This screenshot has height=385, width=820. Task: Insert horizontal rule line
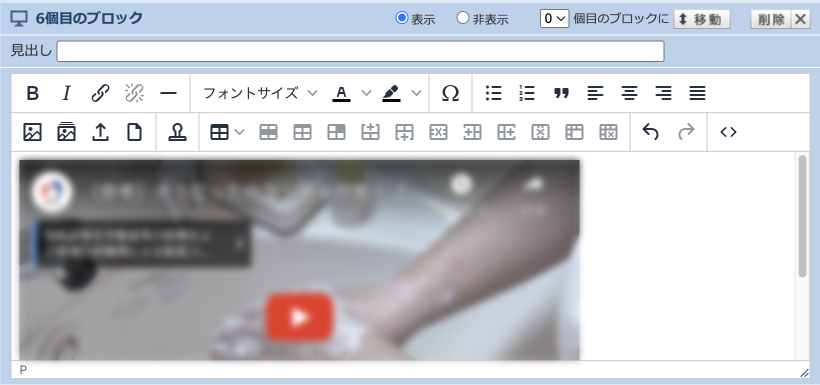tap(168, 94)
